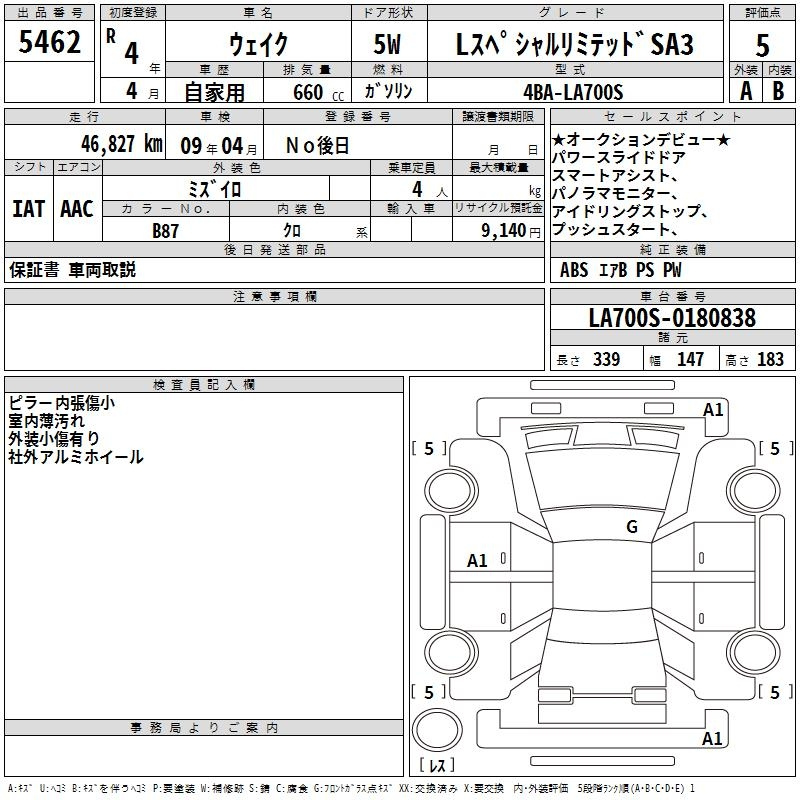Viewport: 800px width, 800px height.
Task: Click the 保証書 車両取説 entry
Action: [x=72, y=270]
